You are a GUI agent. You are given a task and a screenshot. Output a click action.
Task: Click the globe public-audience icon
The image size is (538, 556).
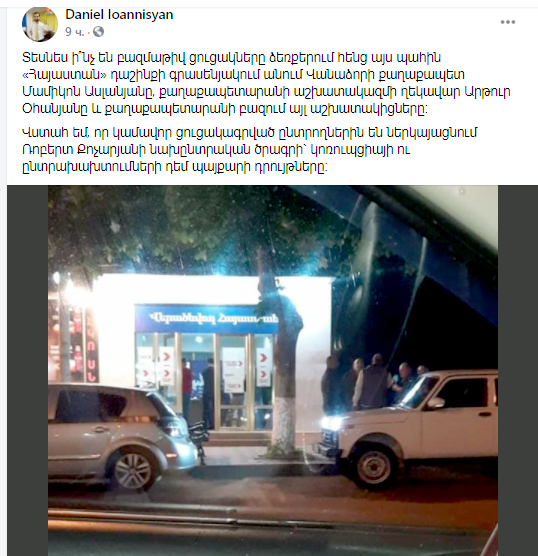98,32
